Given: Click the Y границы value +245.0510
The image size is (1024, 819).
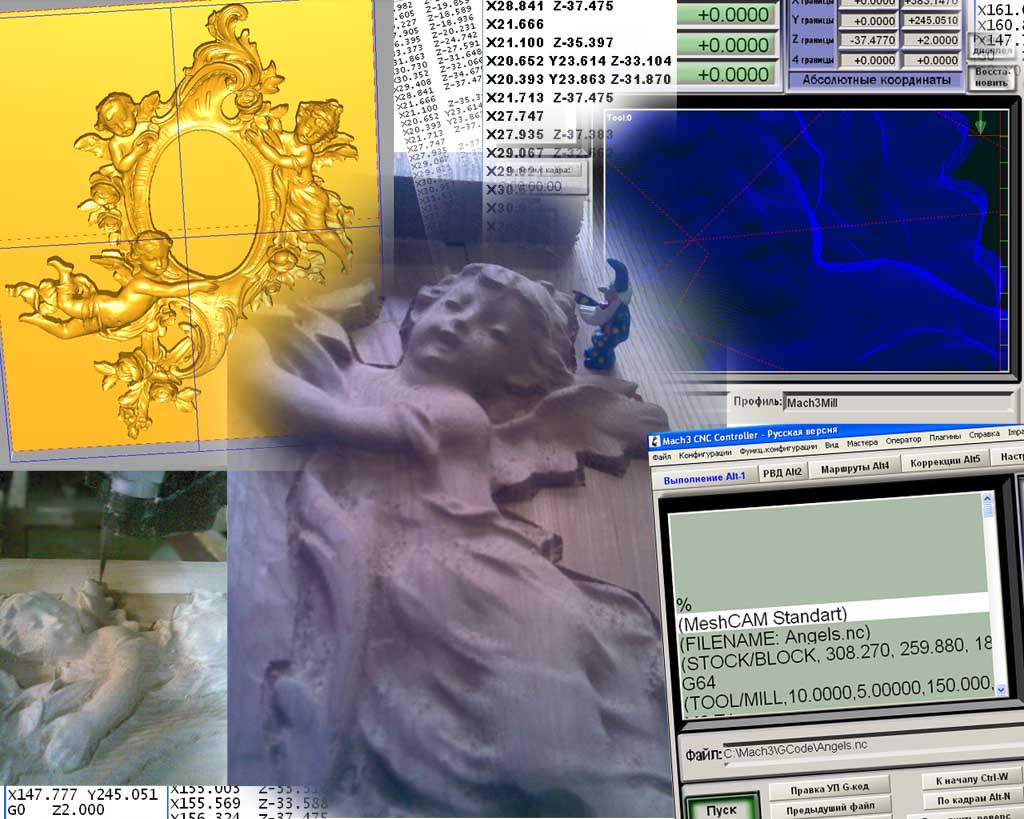Looking at the screenshot, I should pos(933,20).
